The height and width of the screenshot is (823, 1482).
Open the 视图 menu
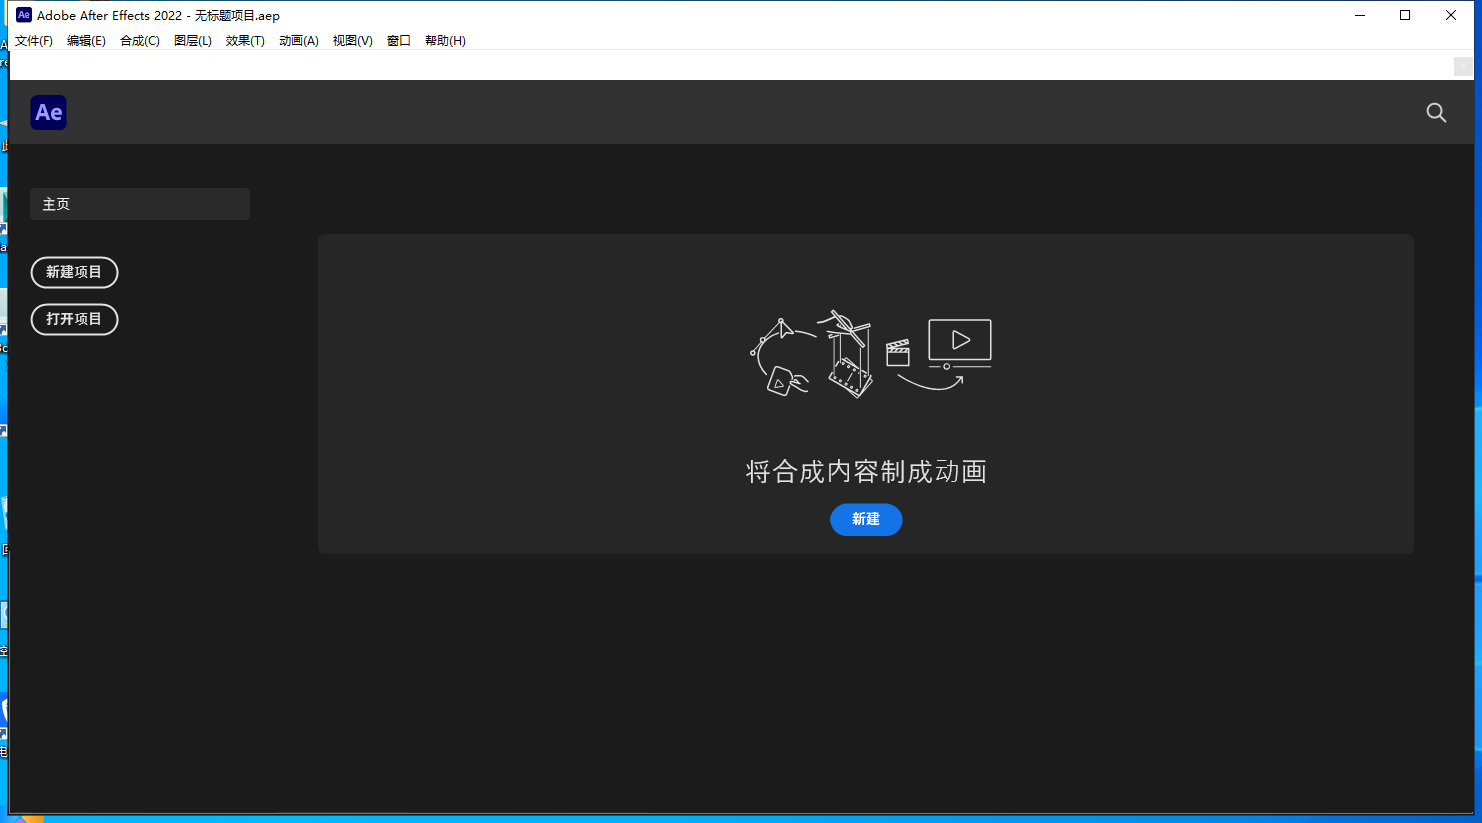pos(351,41)
